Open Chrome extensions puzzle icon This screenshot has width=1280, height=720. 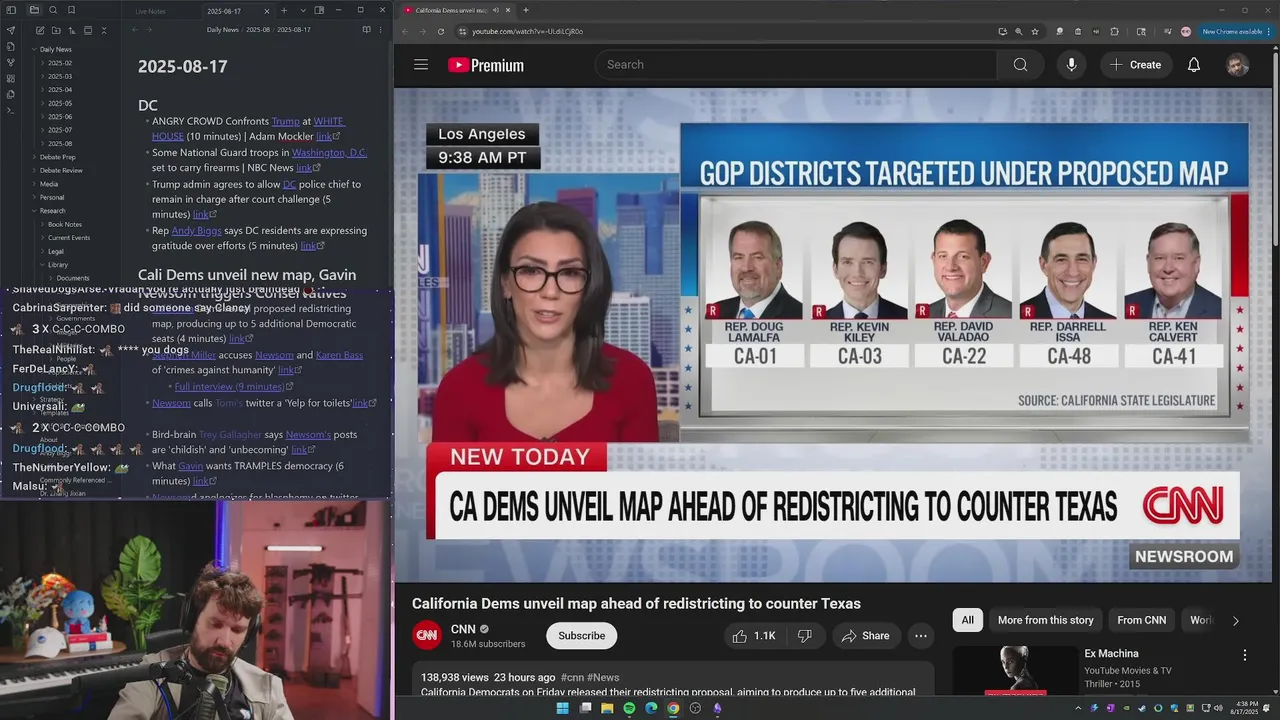[x=1115, y=31]
